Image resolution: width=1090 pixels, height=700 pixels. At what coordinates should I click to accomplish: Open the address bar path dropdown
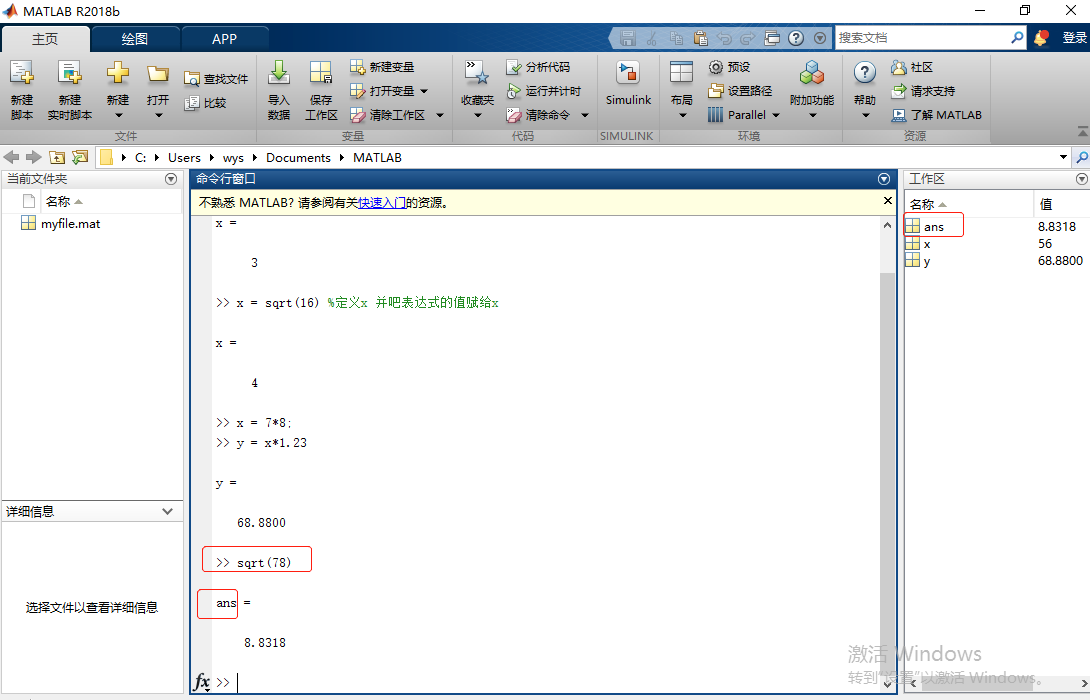(1063, 157)
